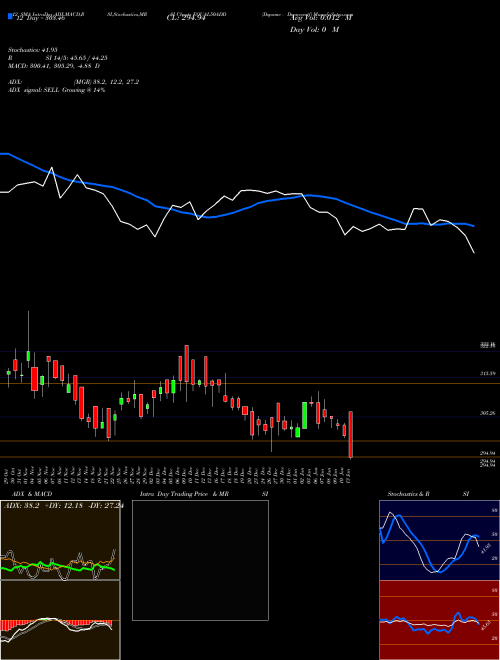
Task: Click the MACD histogram chart thumbnail
Action: (x=60, y=620)
